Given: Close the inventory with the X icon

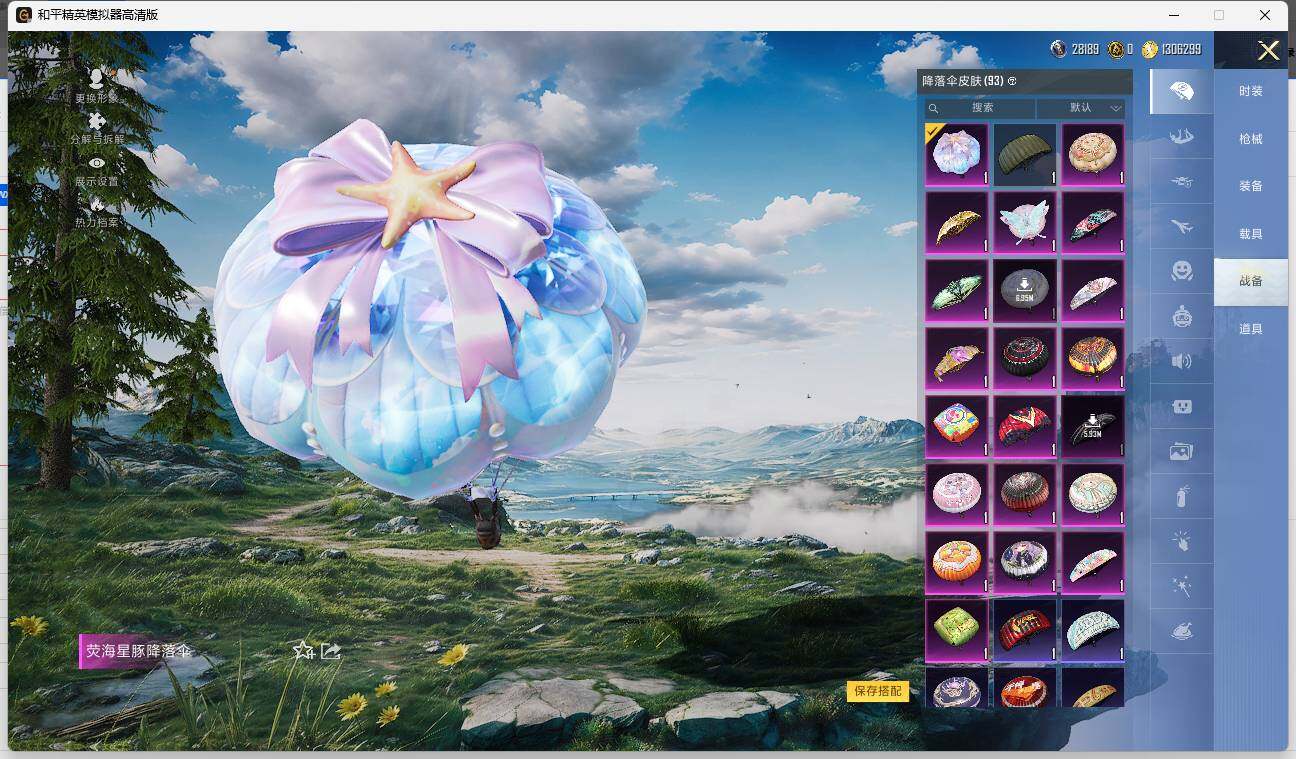Looking at the screenshot, I should pos(1268,51).
